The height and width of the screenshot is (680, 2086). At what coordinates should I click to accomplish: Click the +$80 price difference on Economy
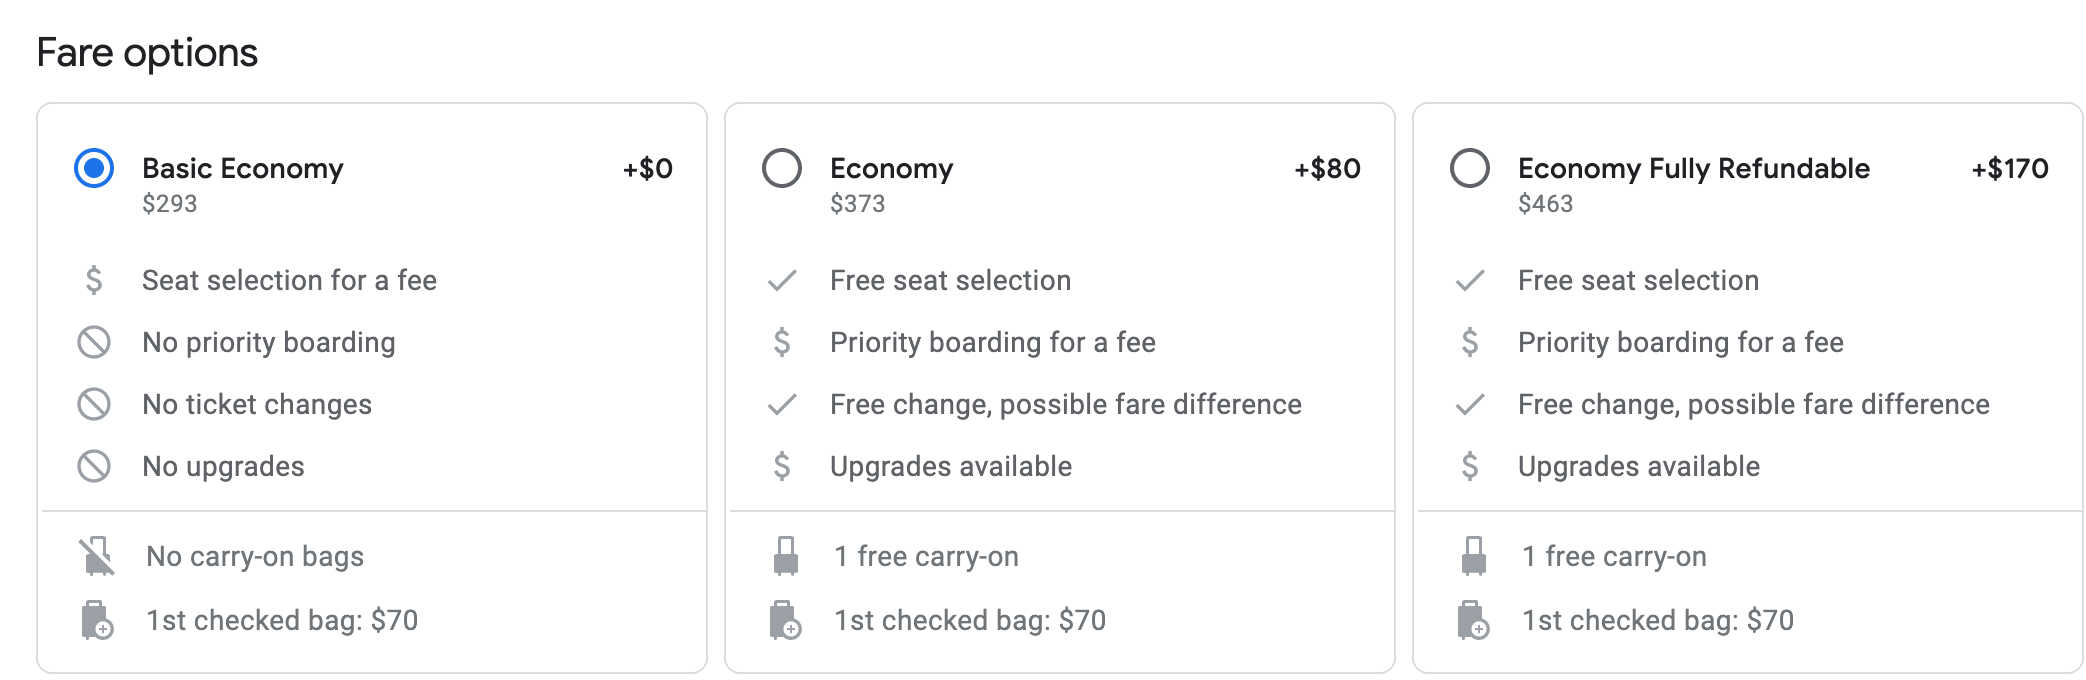click(1327, 168)
